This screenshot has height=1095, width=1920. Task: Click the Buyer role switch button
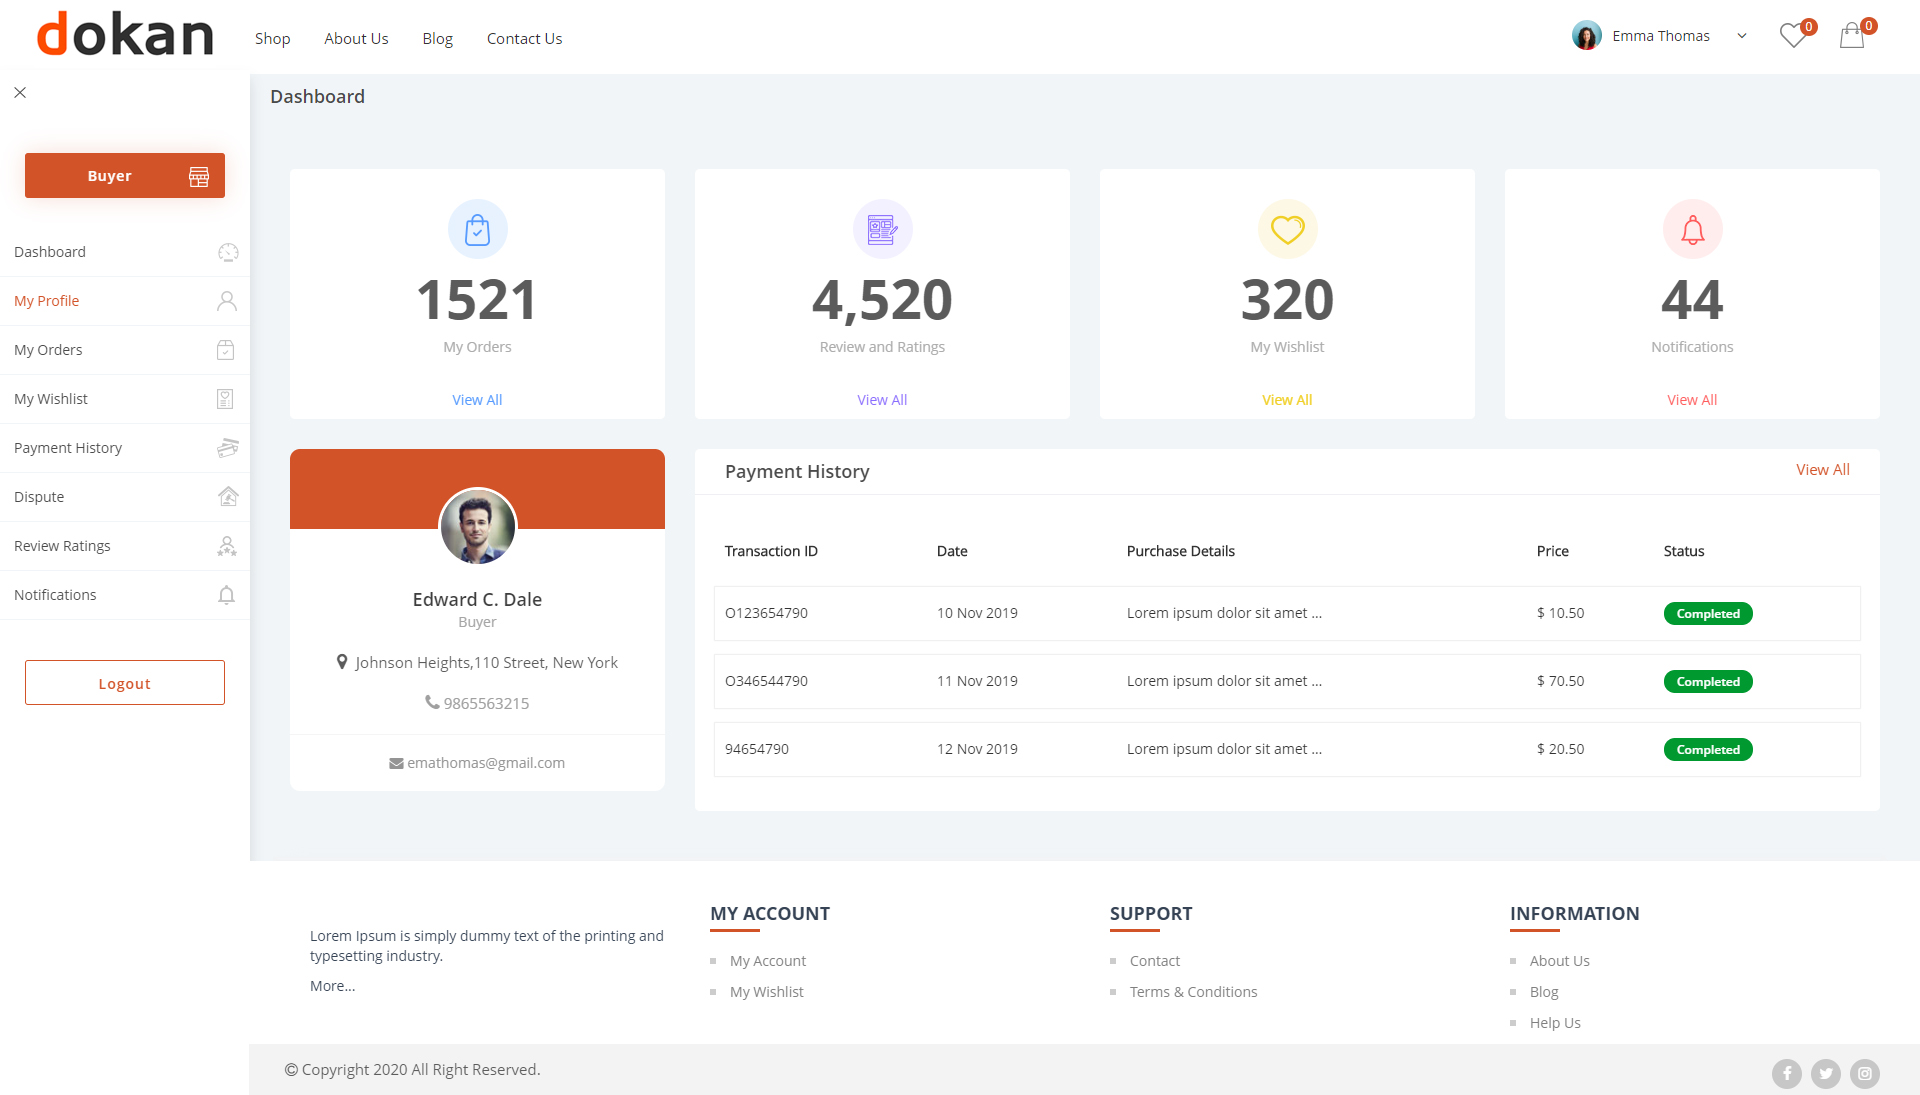125,176
